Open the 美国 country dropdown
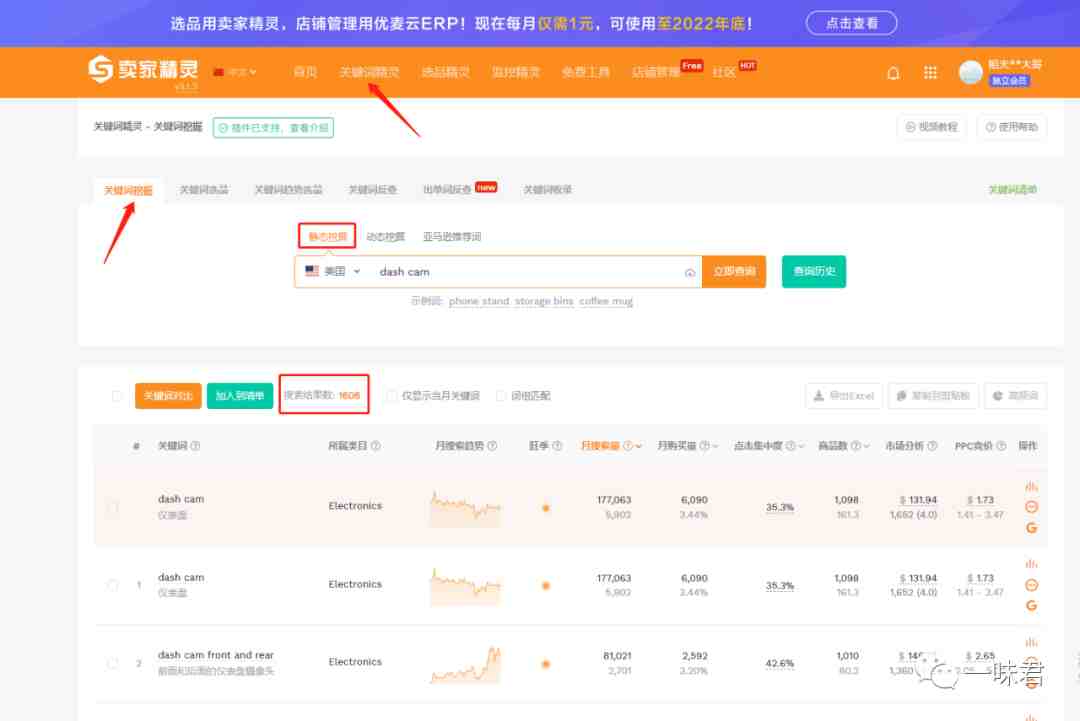The image size is (1080, 721). [x=334, y=271]
